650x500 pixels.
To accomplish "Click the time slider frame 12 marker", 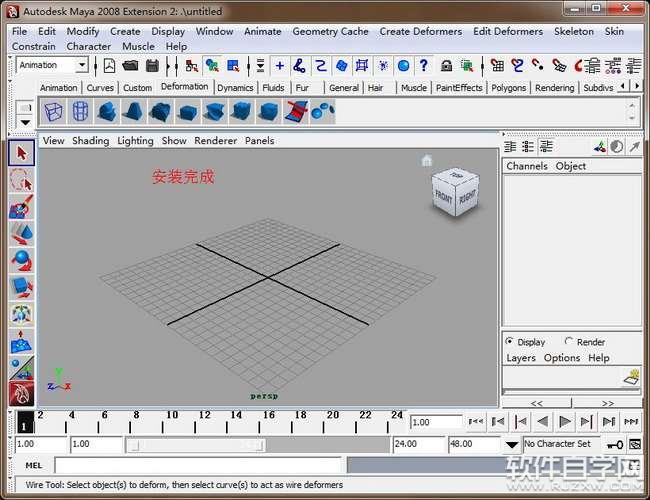I will click(204, 415).
